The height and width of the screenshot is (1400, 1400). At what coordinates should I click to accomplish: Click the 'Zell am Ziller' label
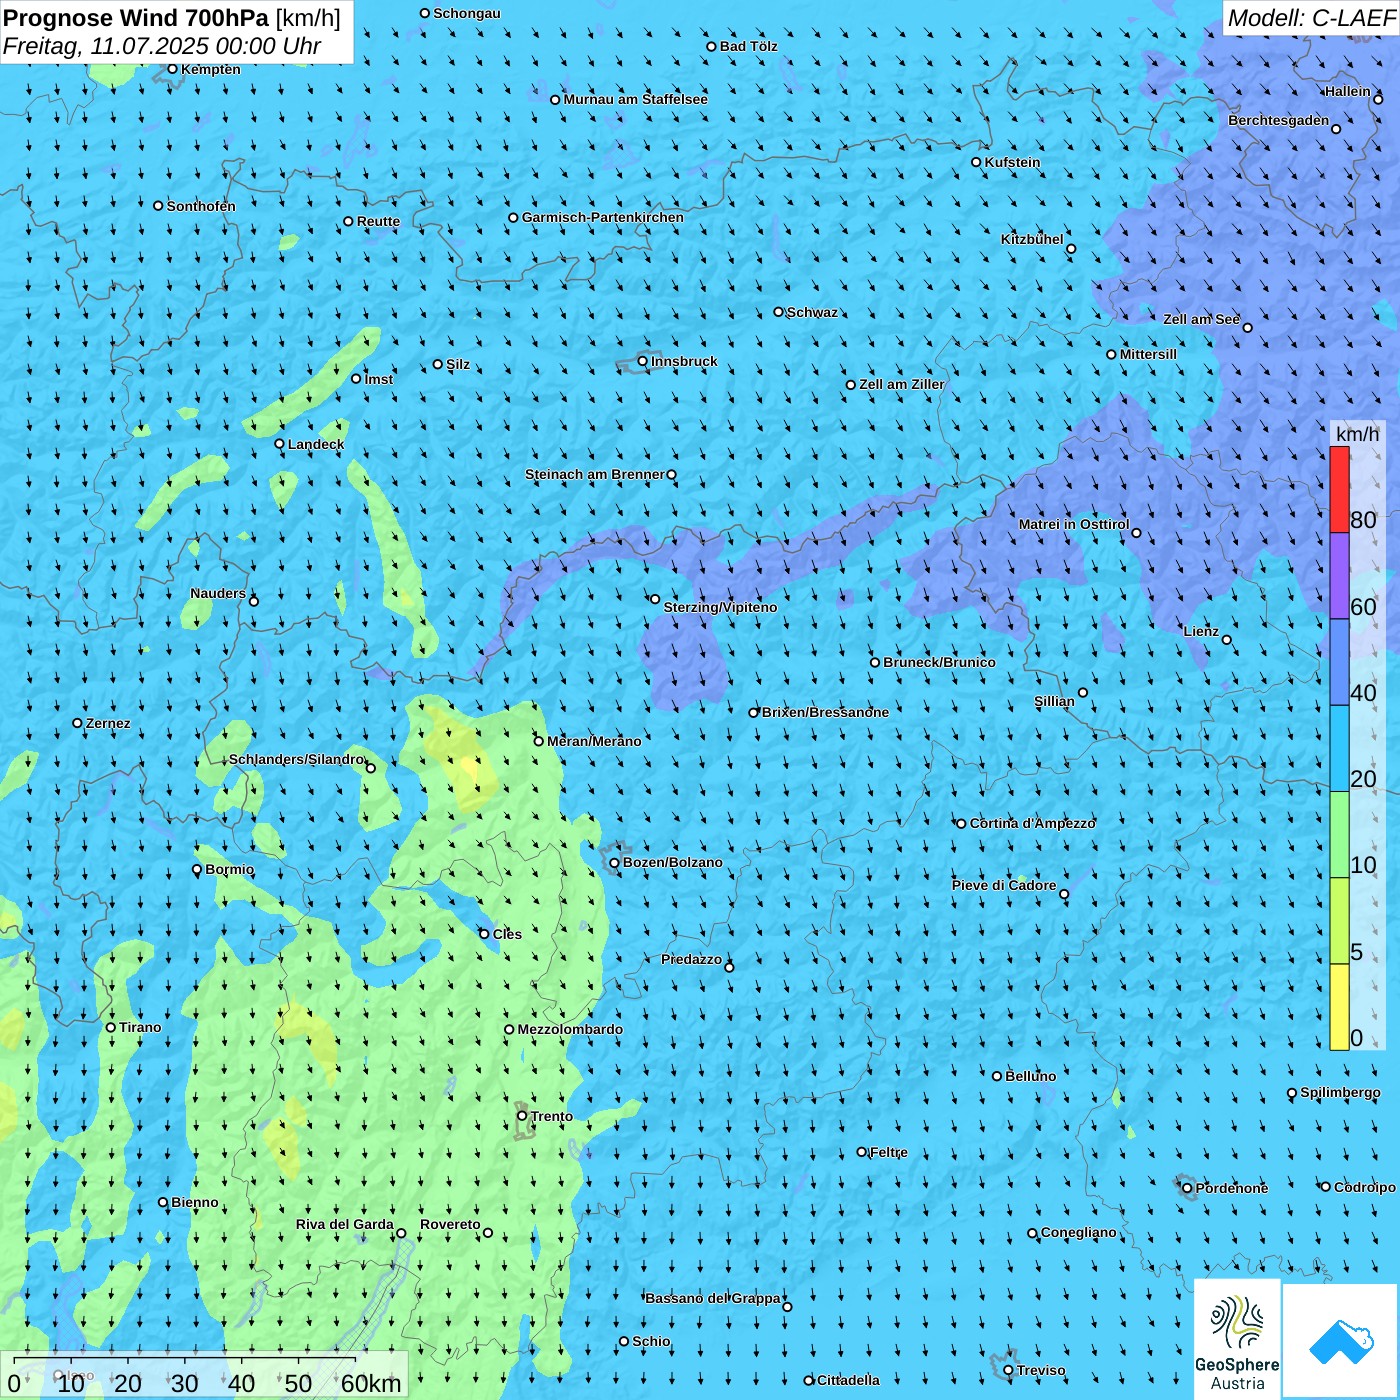click(902, 384)
